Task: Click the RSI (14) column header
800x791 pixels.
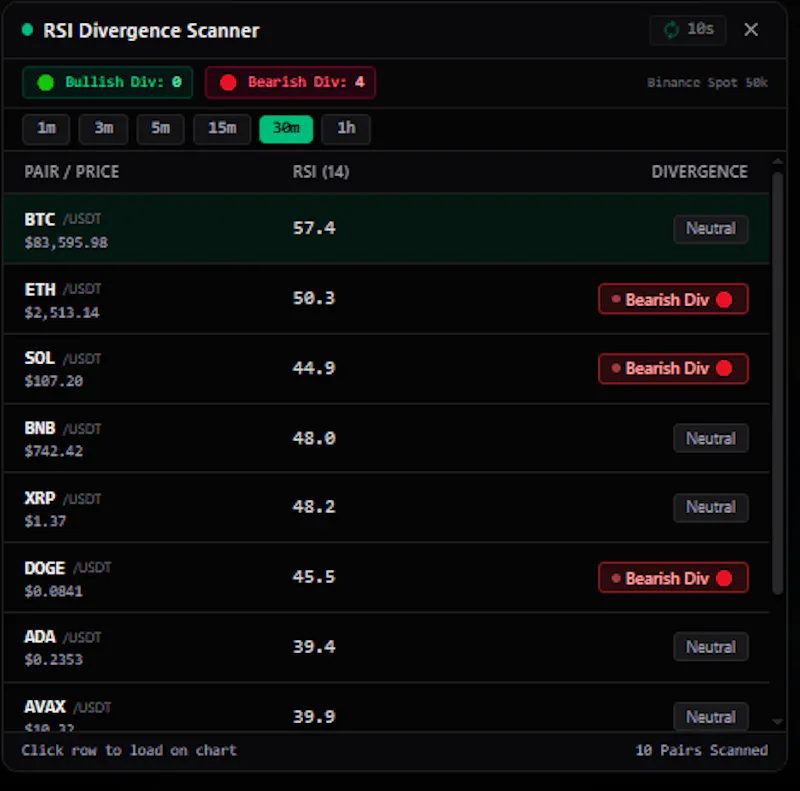Action: click(x=321, y=172)
